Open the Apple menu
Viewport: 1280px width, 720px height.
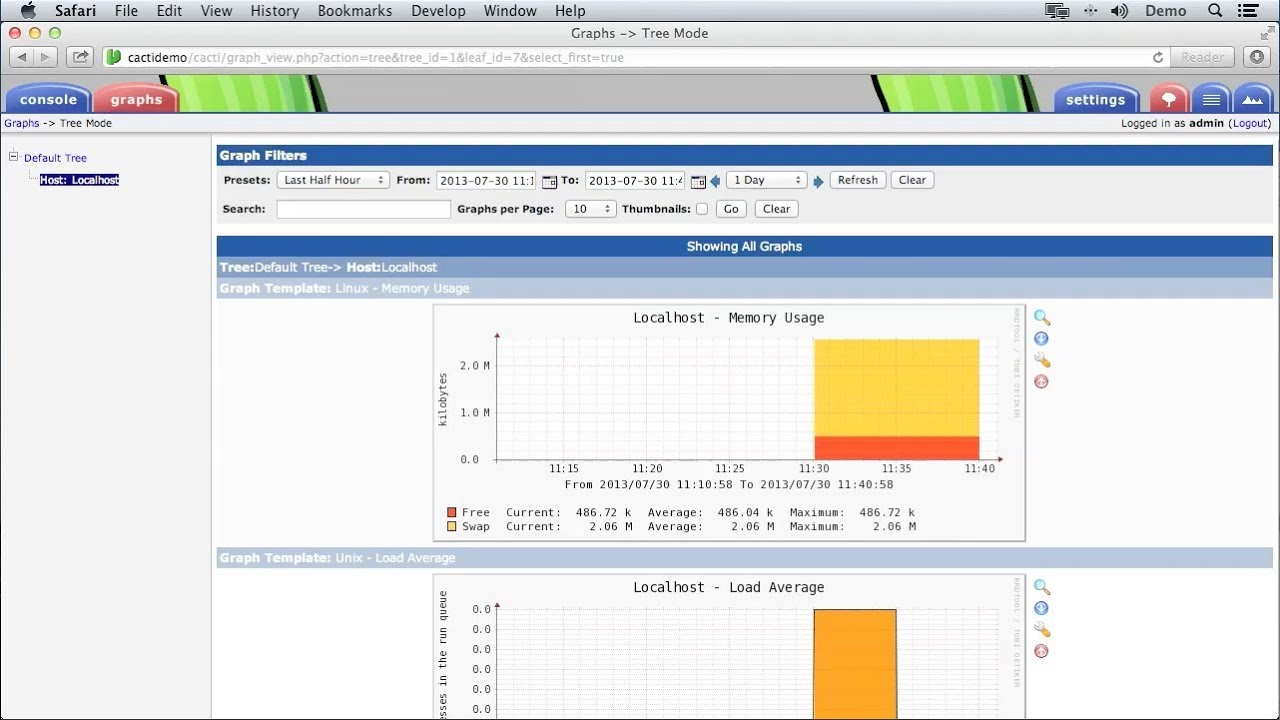(28, 11)
